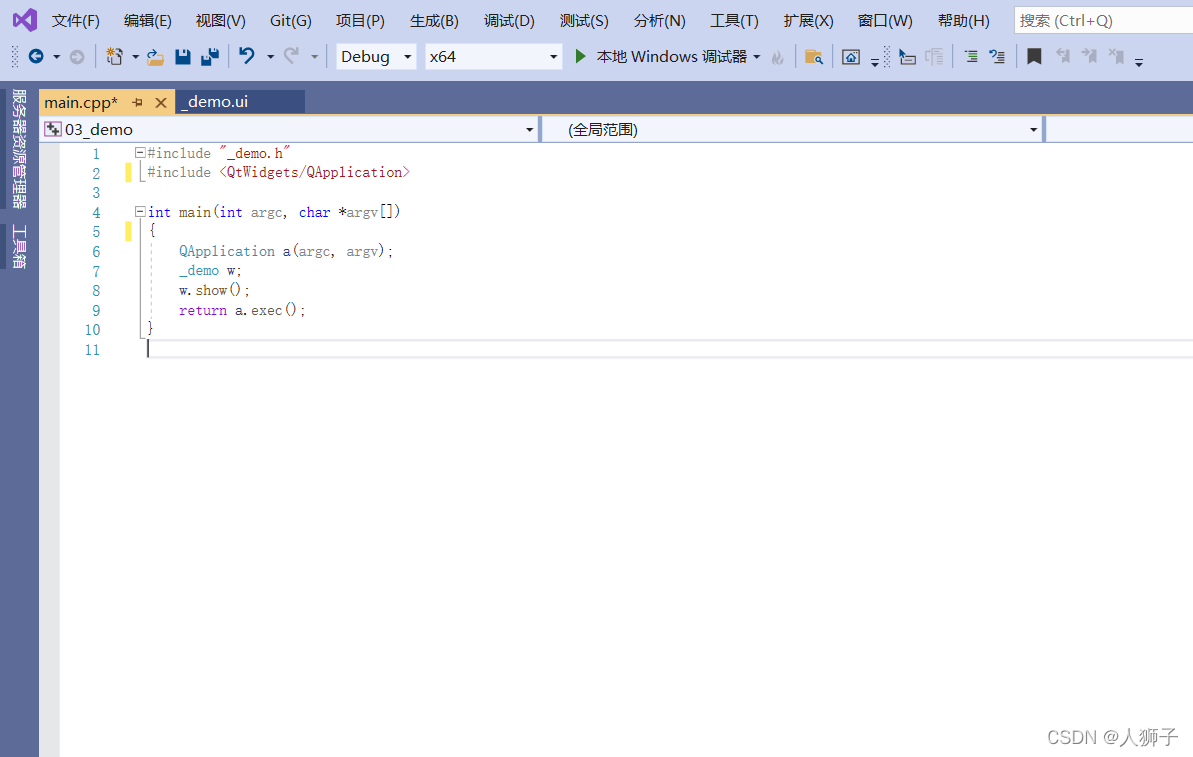Click the cursor-over-box toolbar icon
1193x757 pixels.
pos(906,57)
